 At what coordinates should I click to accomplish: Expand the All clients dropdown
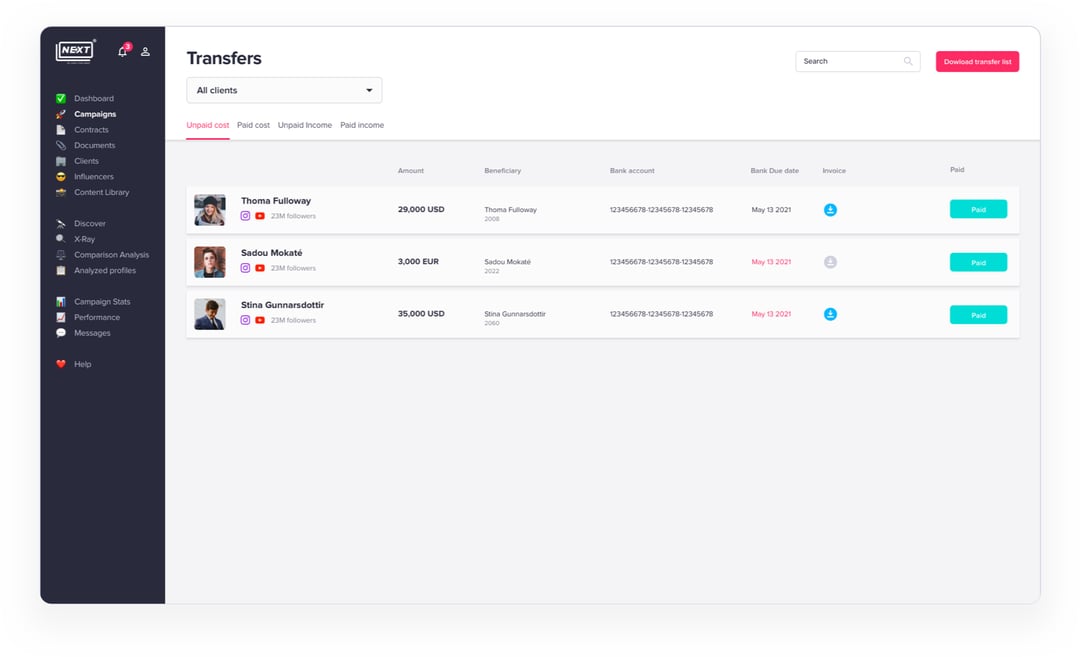[284, 90]
